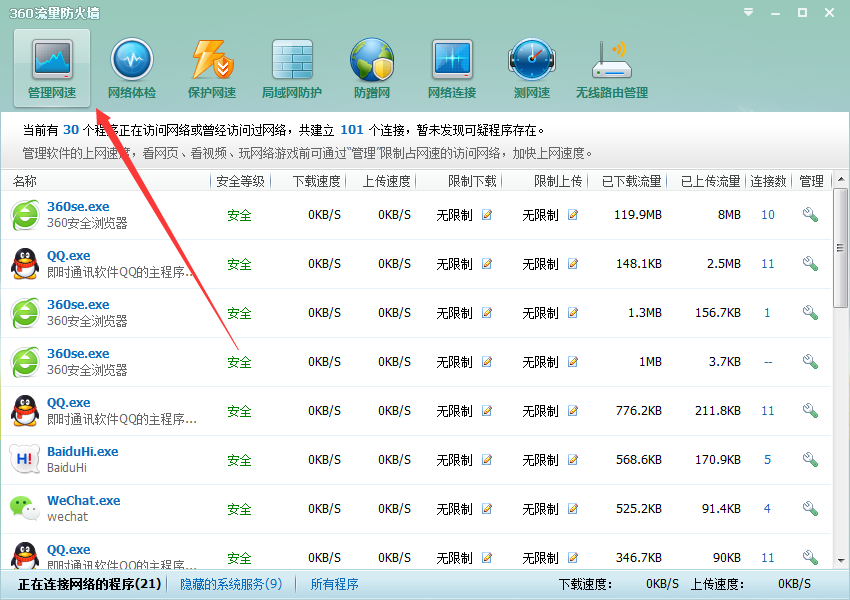Image resolution: width=850 pixels, height=600 pixels.
Task: Edit download limit for 360se.exe with 1.3MB
Action: [x=487, y=313]
